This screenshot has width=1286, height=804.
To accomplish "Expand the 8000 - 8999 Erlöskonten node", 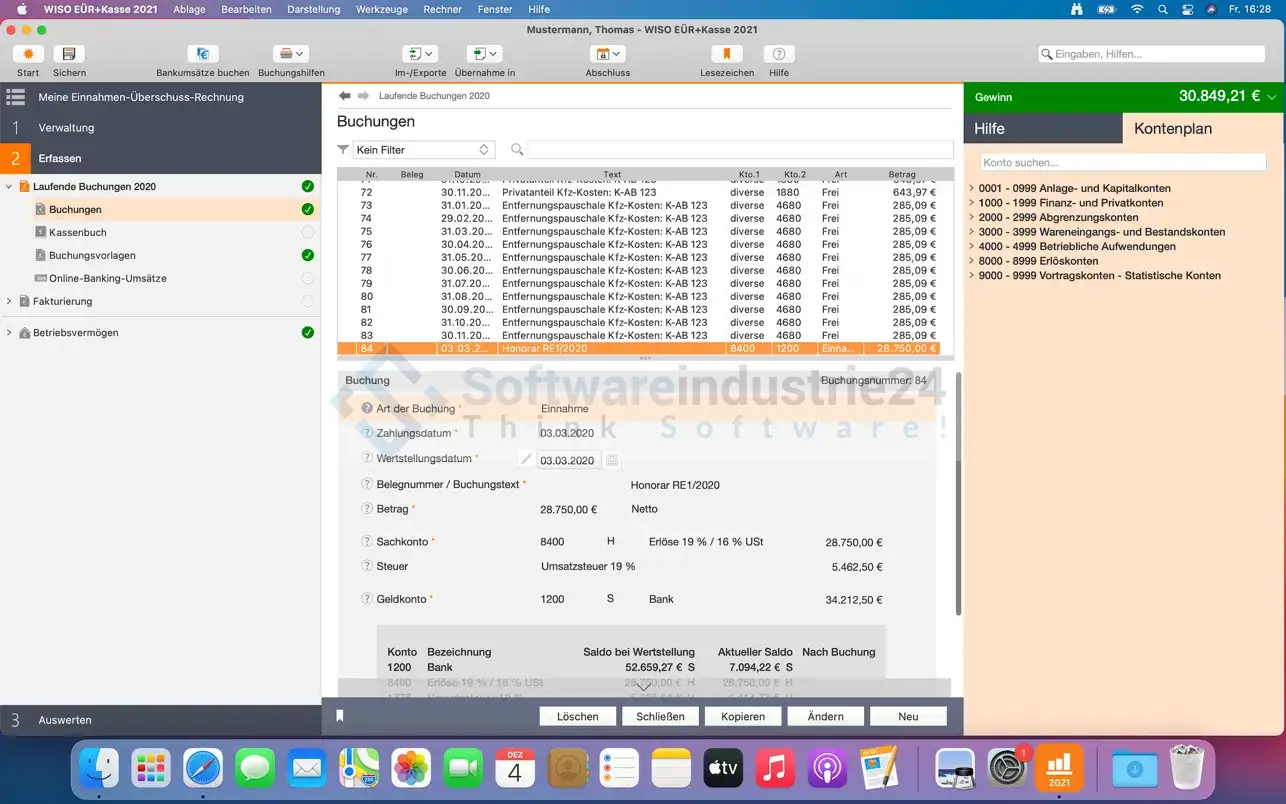I will (x=972, y=261).
